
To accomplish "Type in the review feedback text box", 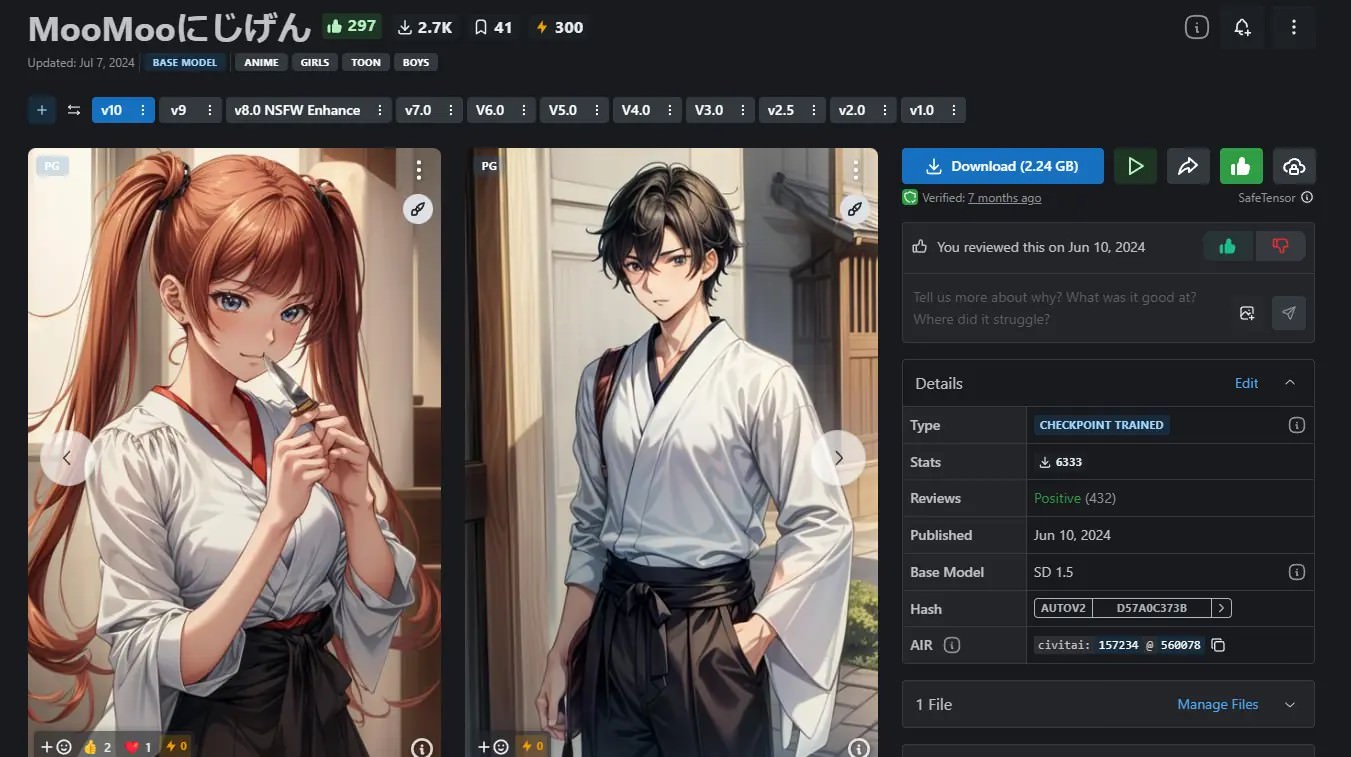I will pyautogui.click(x=1065, y=308).
